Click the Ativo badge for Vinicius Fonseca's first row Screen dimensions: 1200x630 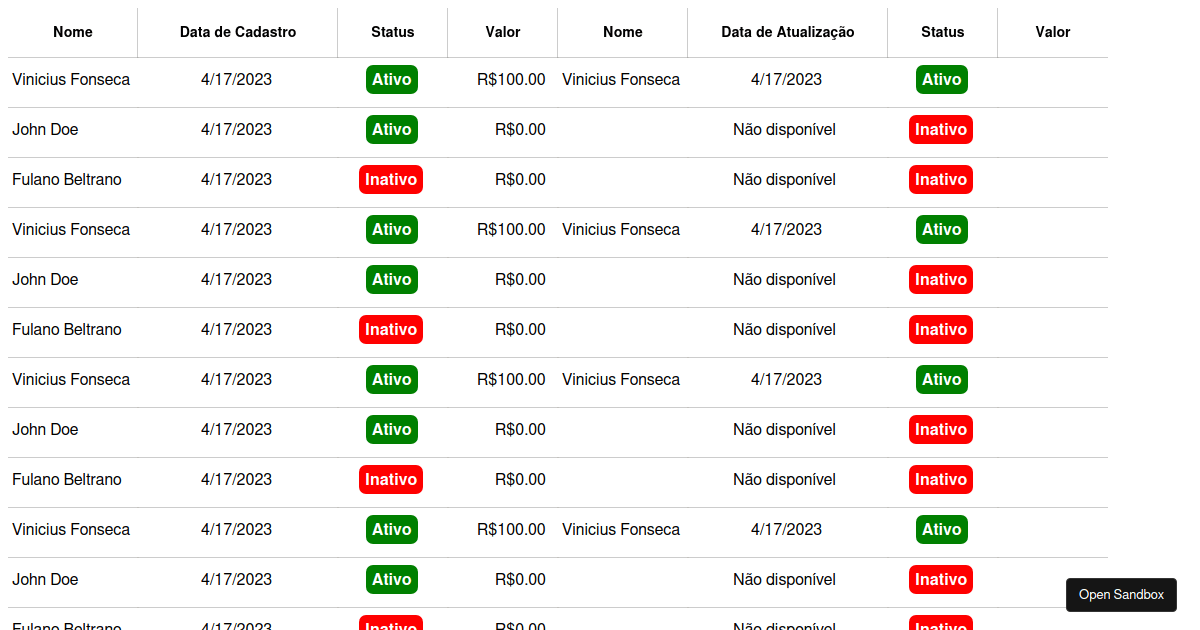[391, 79]
